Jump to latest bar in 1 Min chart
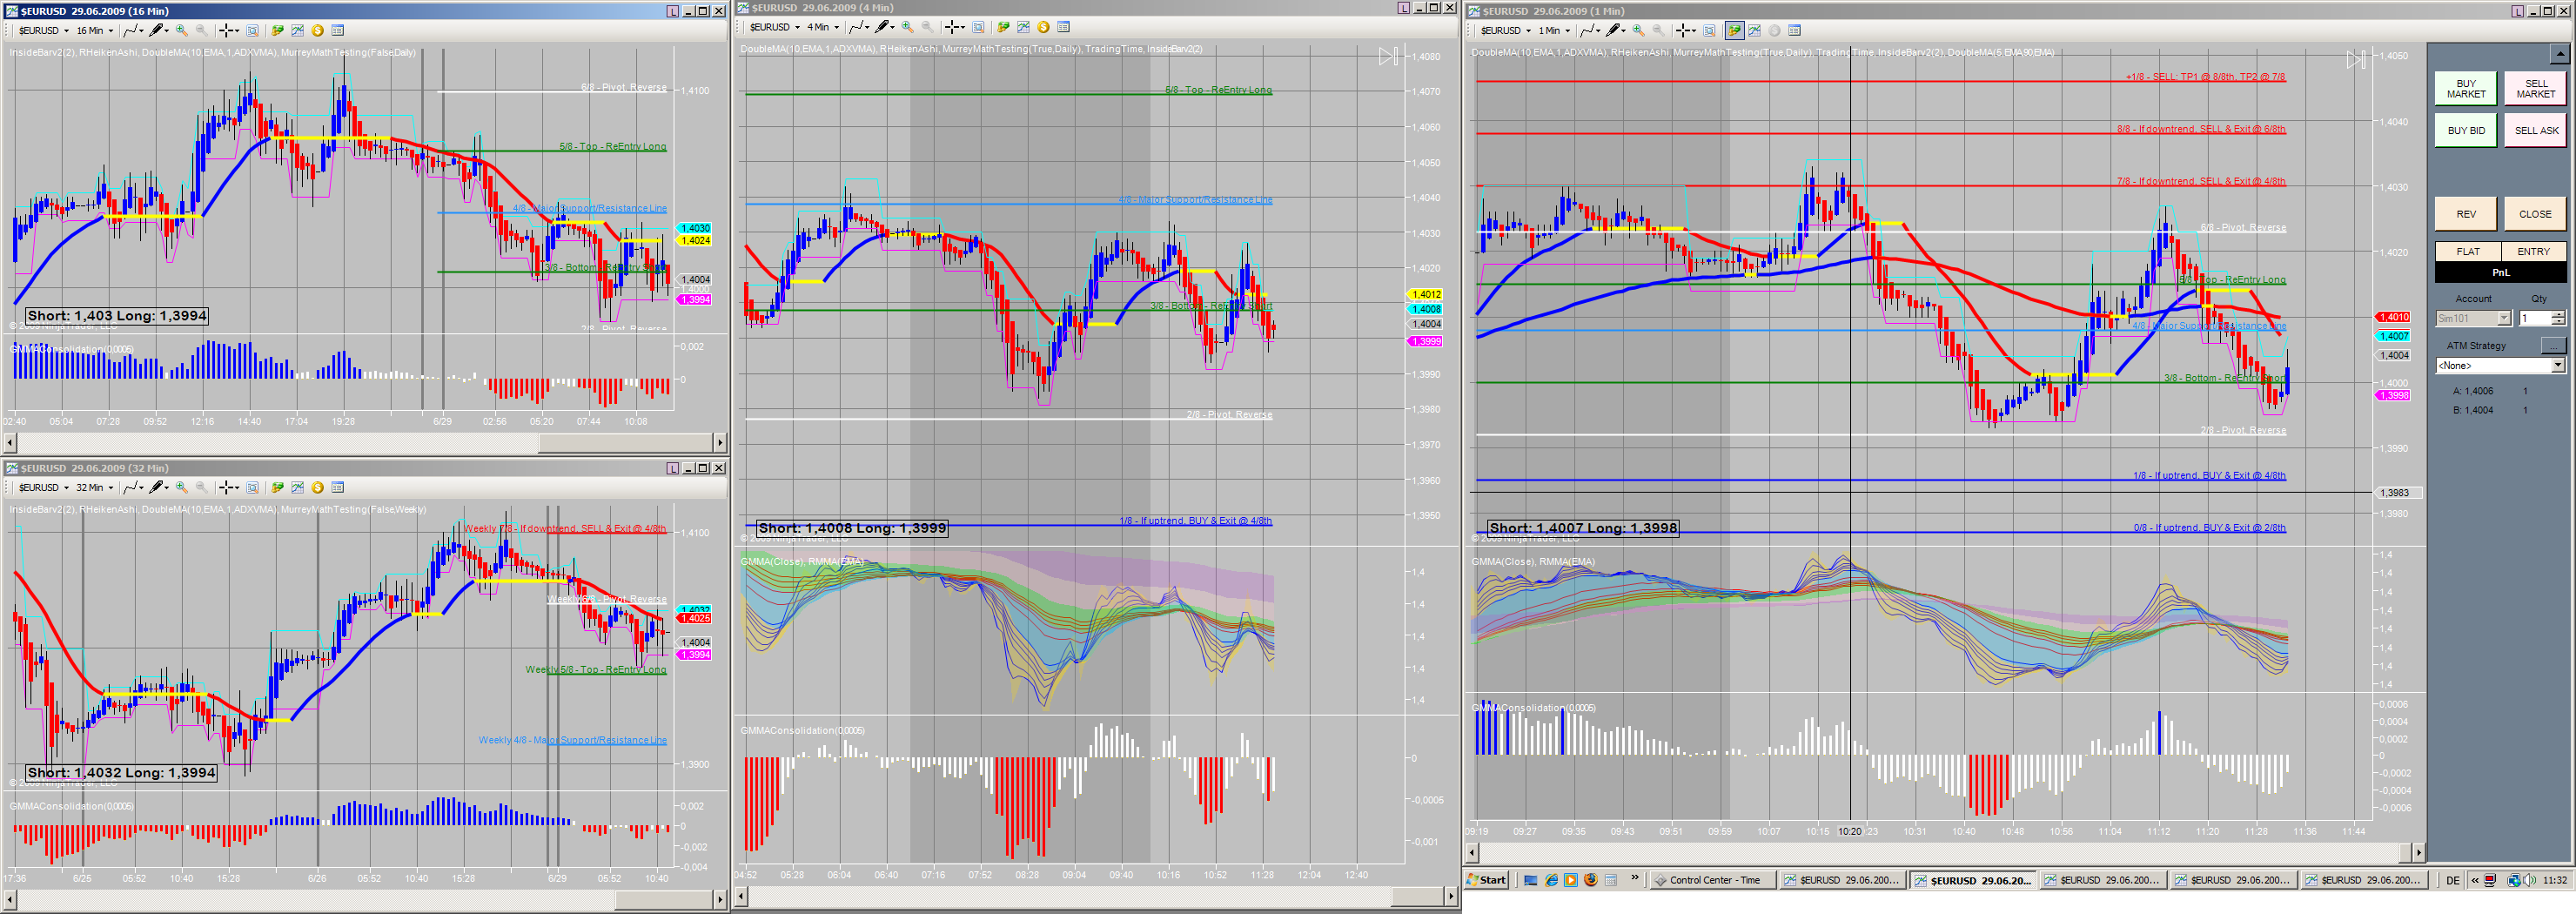2576x914 pixels. (x=2356, y=60)
